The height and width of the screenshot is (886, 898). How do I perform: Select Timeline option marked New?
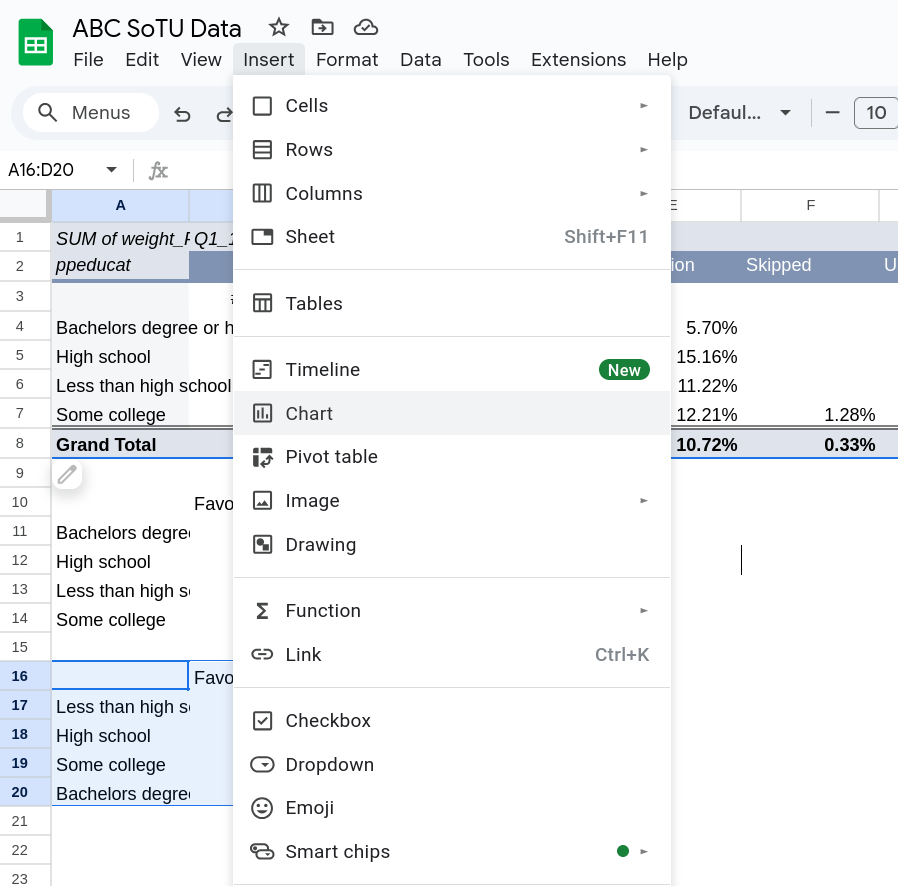tap(322, 370)
